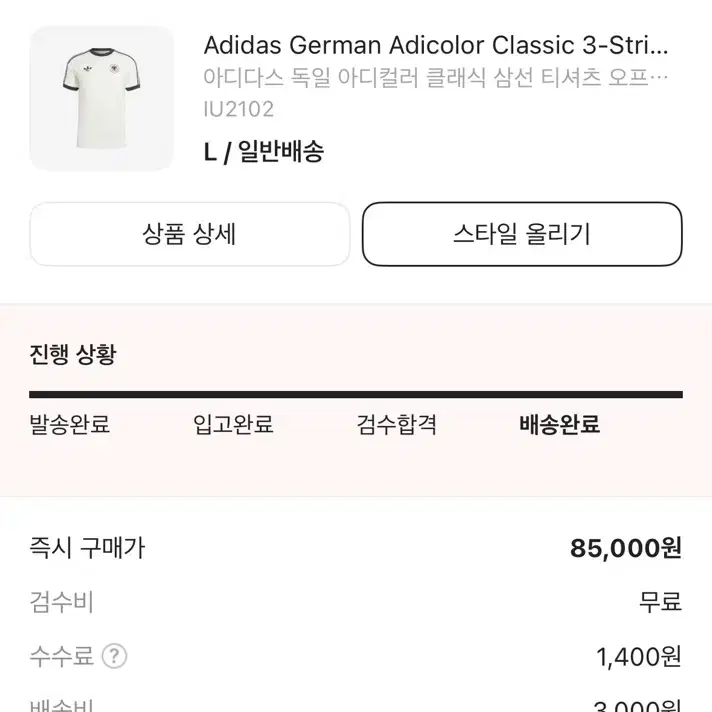Tap the 수수료 fee label
The width and height of the screenshot is (712, 712).
click(61, 656)
